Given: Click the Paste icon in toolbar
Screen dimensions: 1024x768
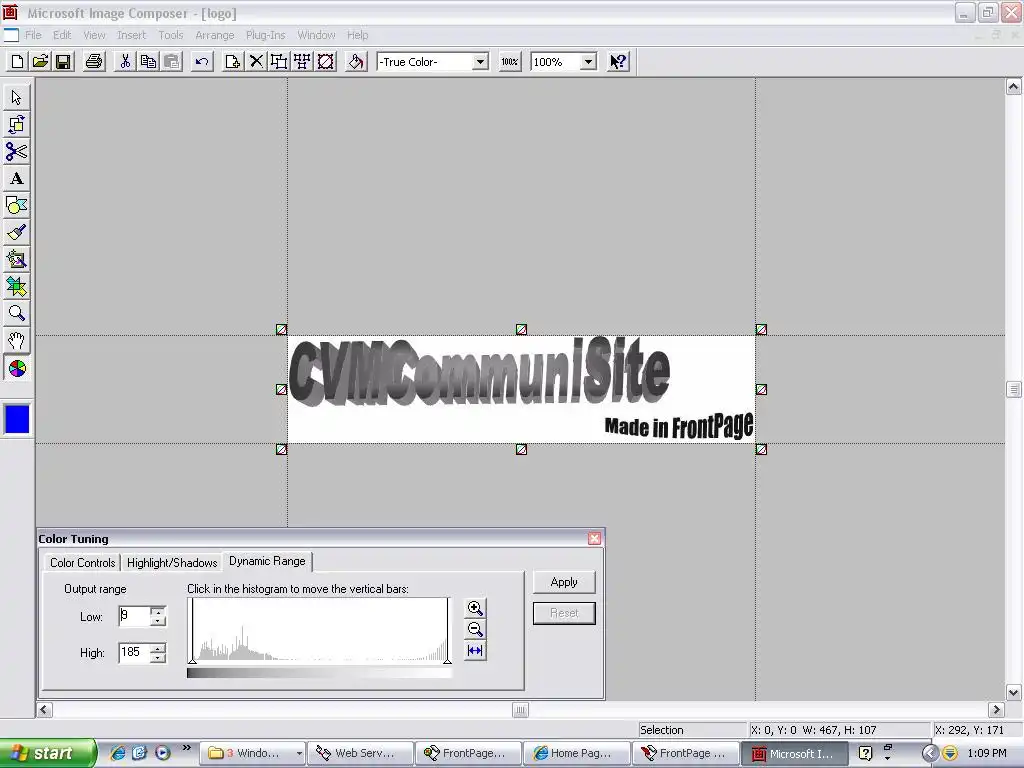Looking at the screenshot, I should pos(172,62).
